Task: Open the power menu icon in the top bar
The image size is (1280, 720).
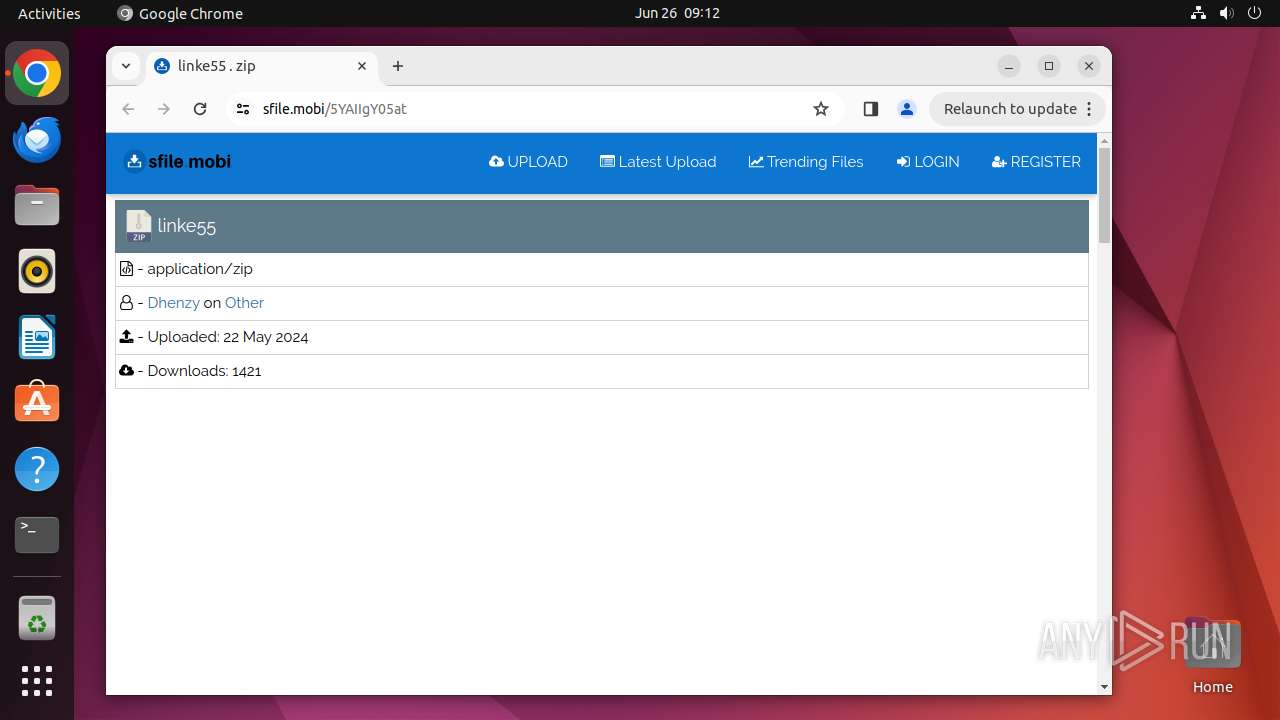Action: [x=1255, y=13]
